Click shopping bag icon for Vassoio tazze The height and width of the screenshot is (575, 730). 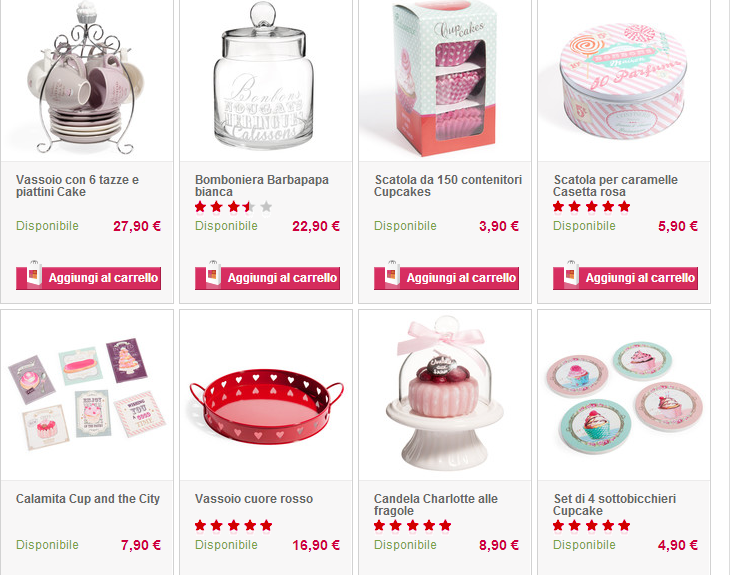(x=34, y=273)
